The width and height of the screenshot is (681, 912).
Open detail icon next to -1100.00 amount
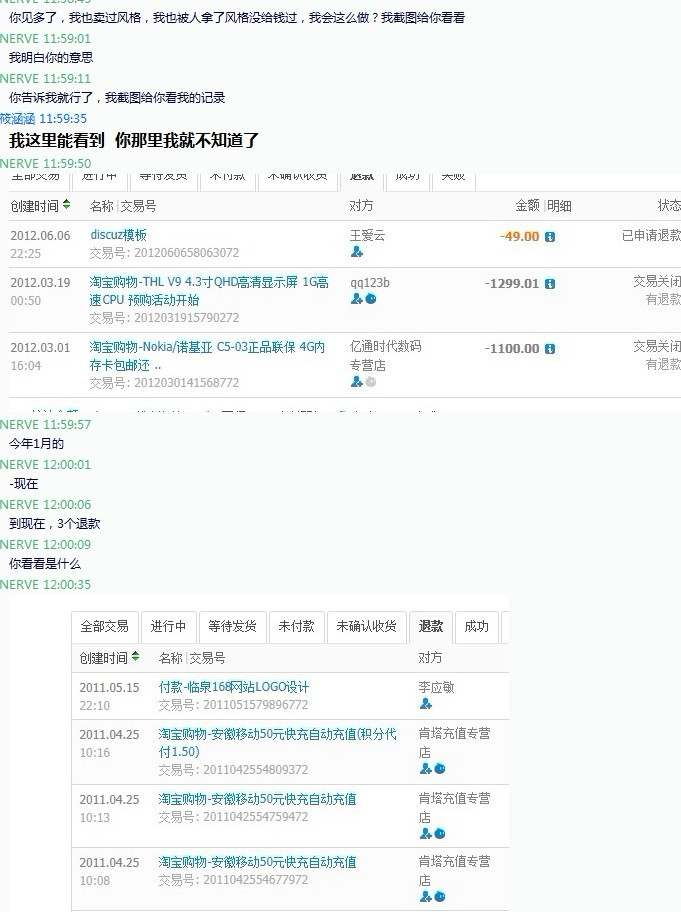tap(550, 349)
